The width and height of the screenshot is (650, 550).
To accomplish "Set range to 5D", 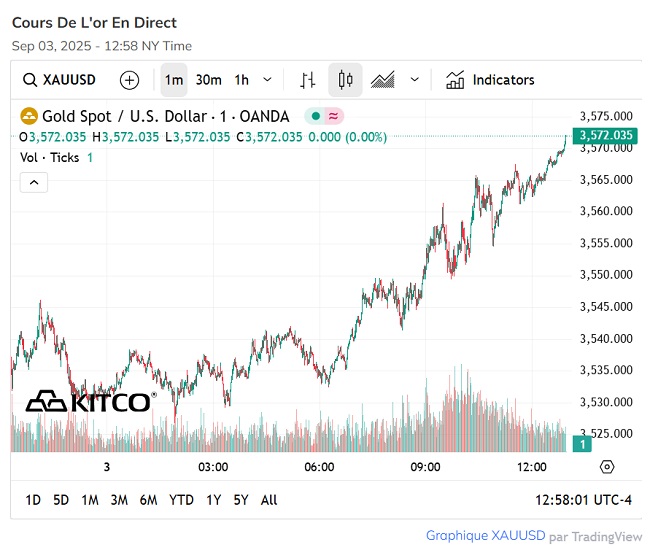I will (61, 500).
